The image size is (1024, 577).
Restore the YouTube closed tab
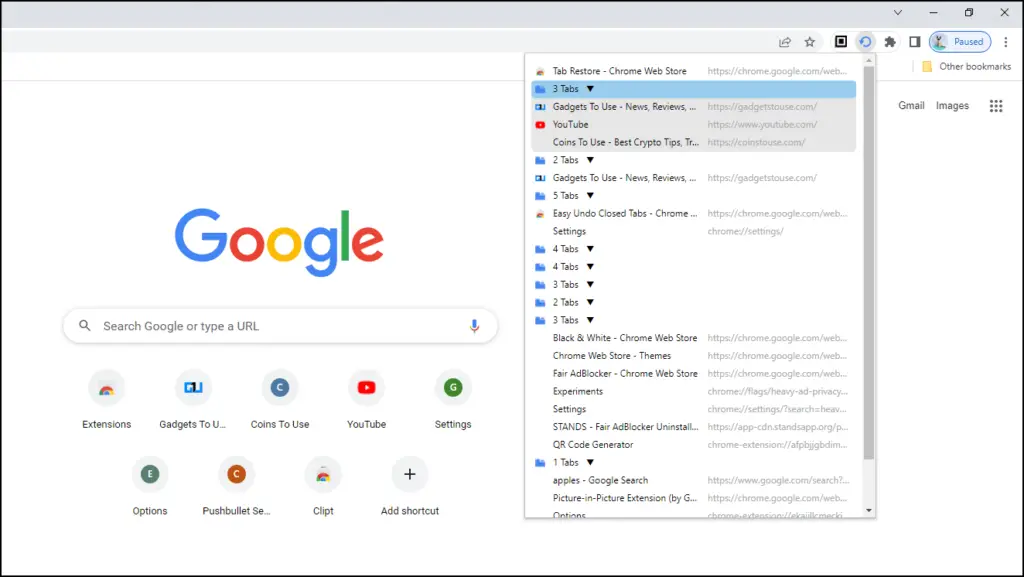pos(694,125)
